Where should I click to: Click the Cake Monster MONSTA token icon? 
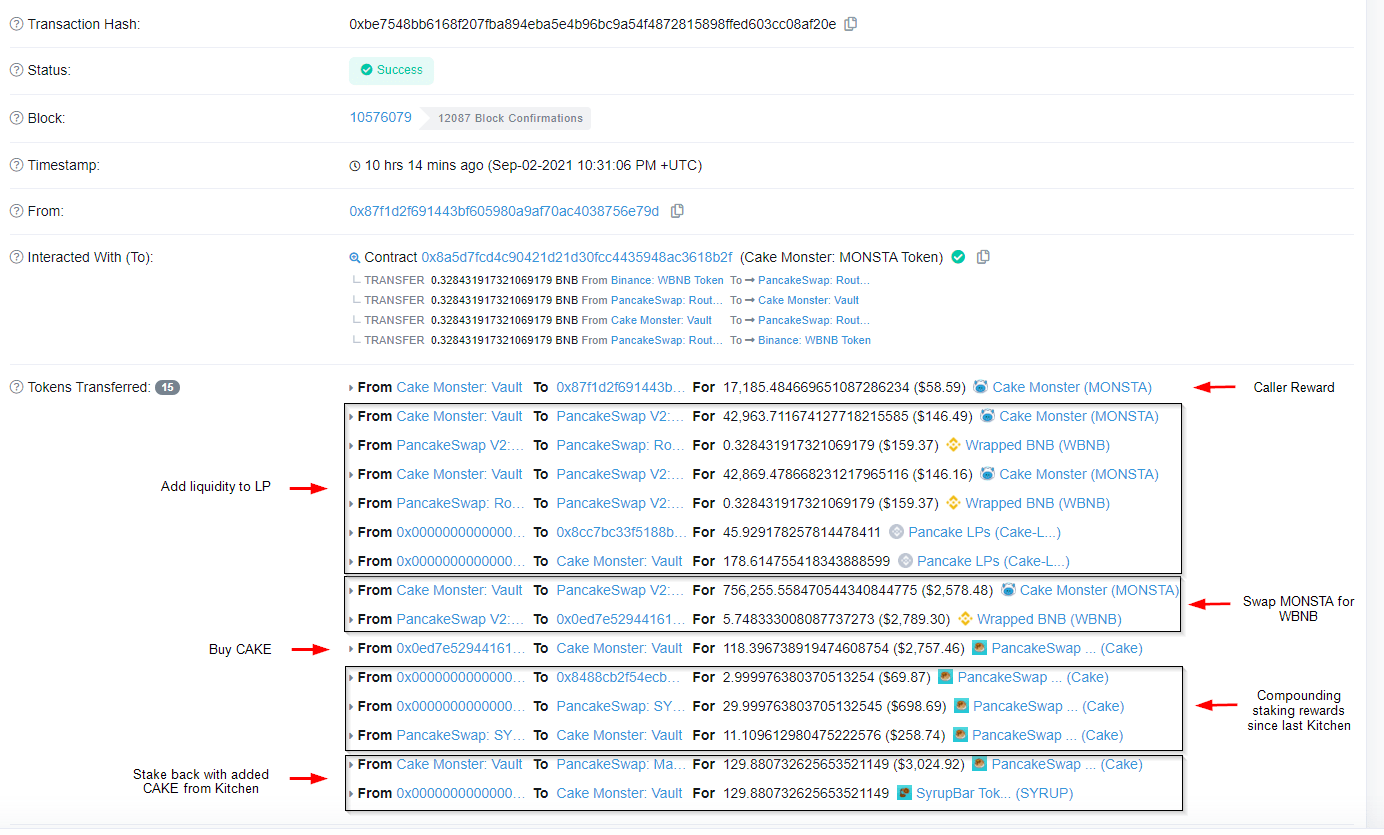click(980, 387)
